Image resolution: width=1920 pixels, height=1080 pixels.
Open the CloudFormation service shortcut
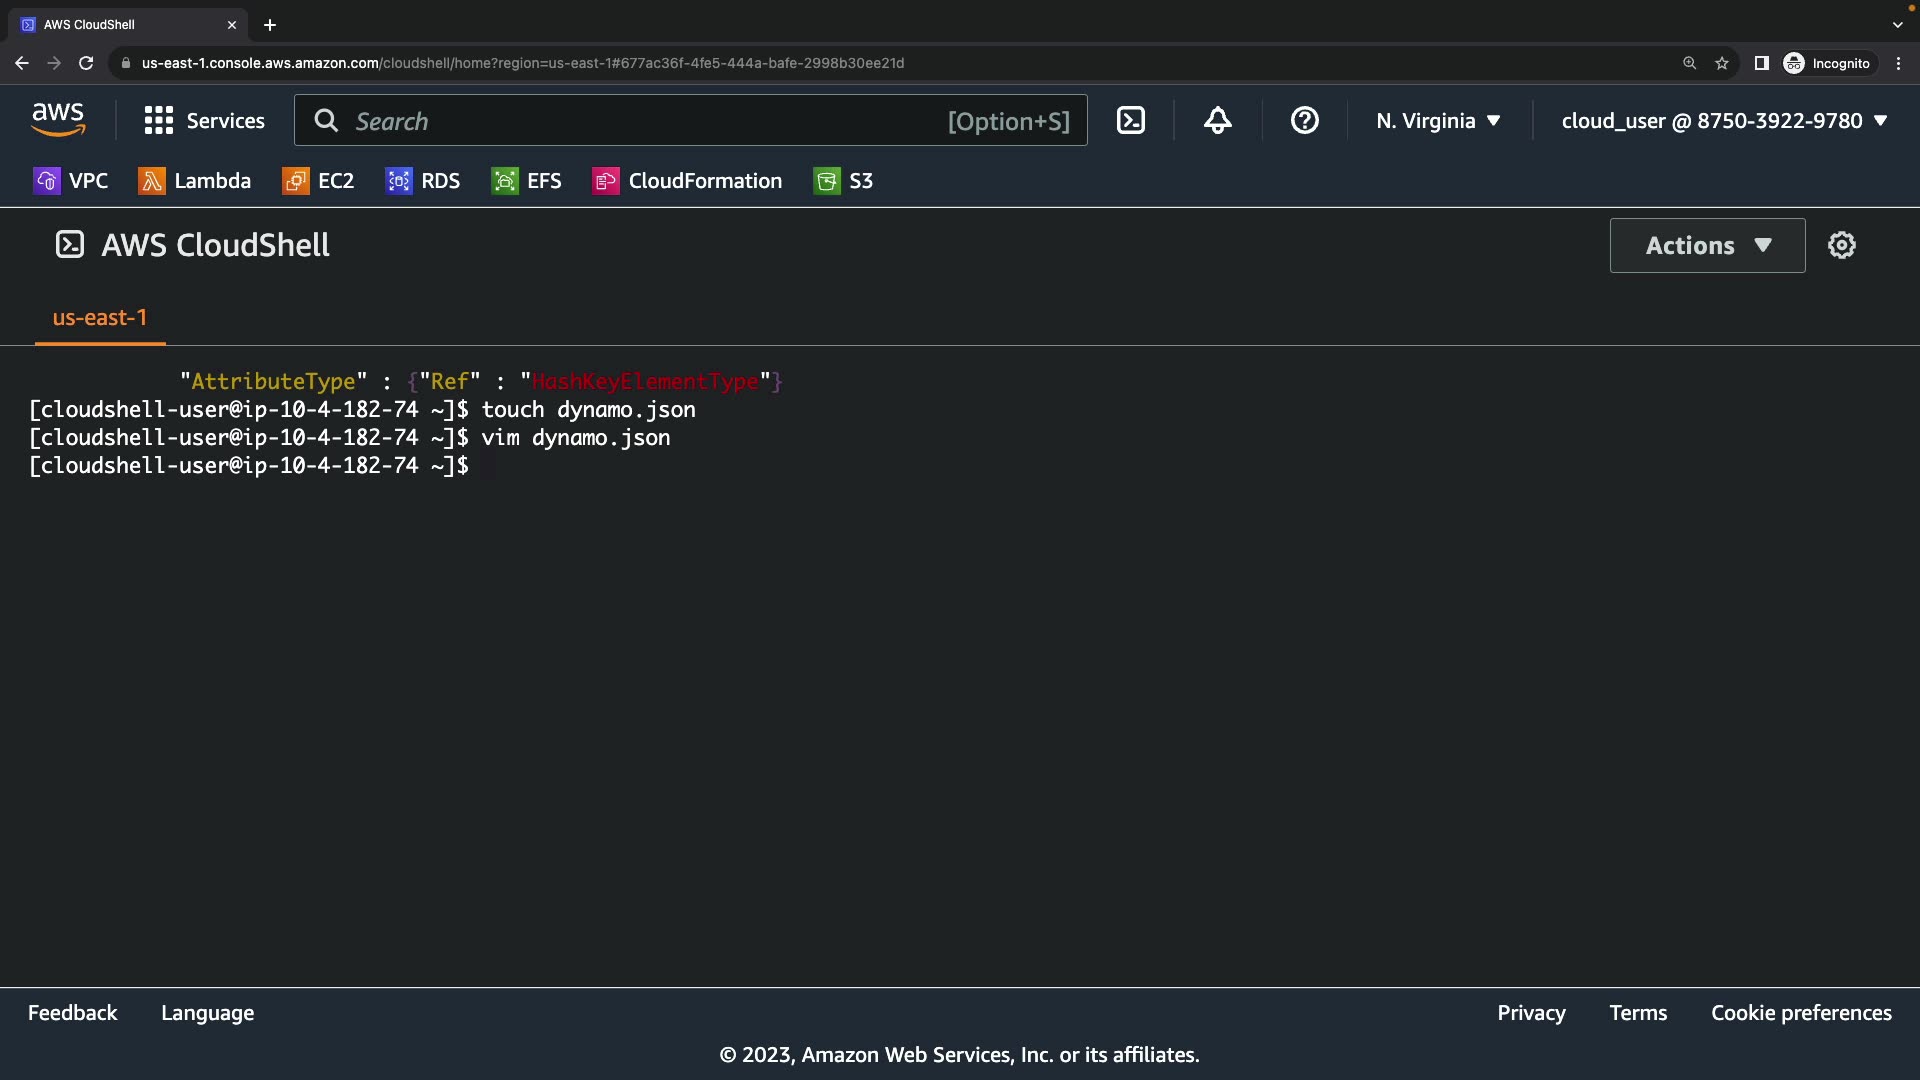click(x=688, y=181)
